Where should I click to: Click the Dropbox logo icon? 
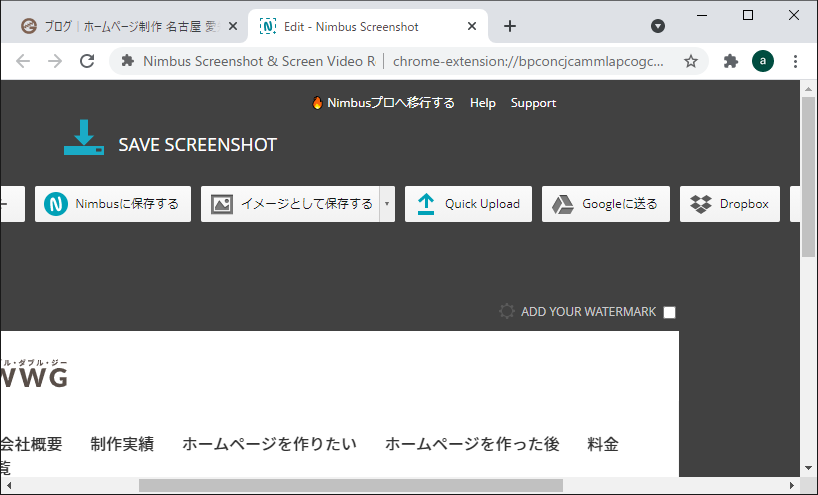(x=702, y=204)
